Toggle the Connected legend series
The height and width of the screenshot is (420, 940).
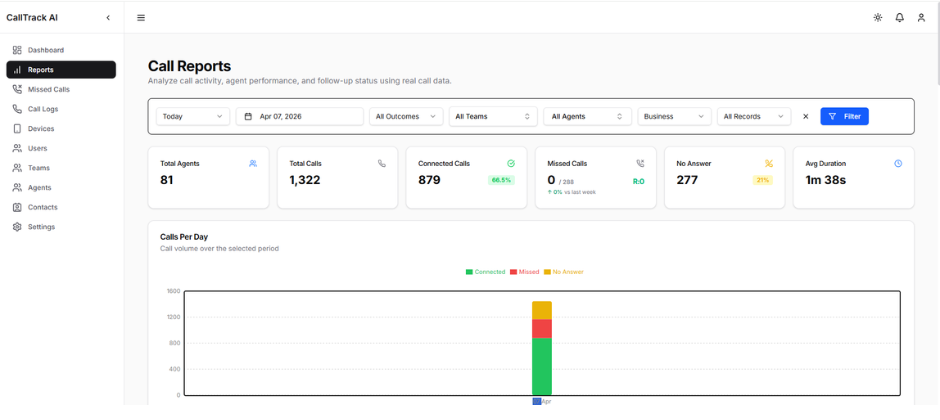(485, 271)
